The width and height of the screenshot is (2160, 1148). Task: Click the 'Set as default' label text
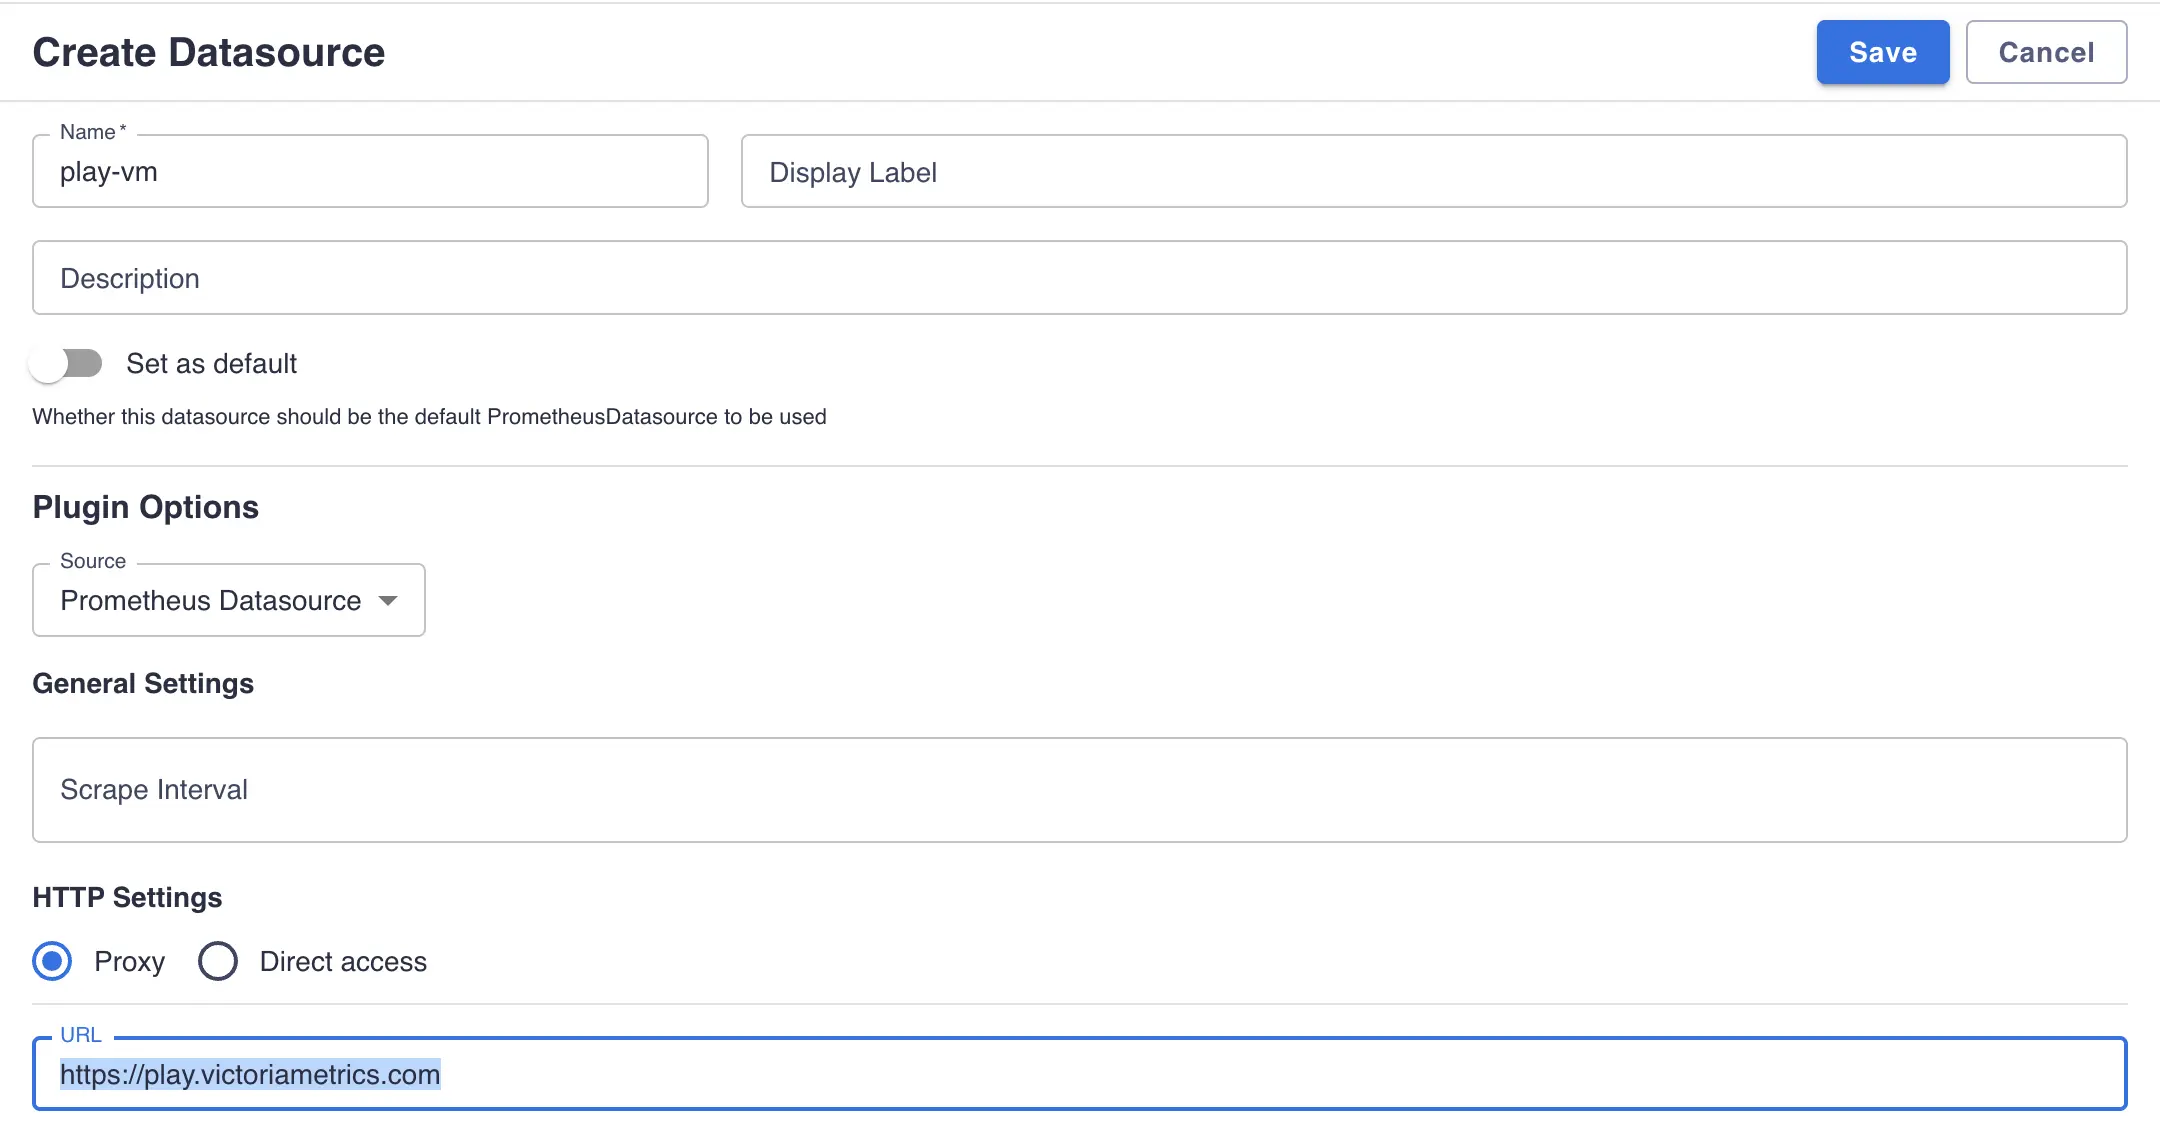tap(211, 364)
